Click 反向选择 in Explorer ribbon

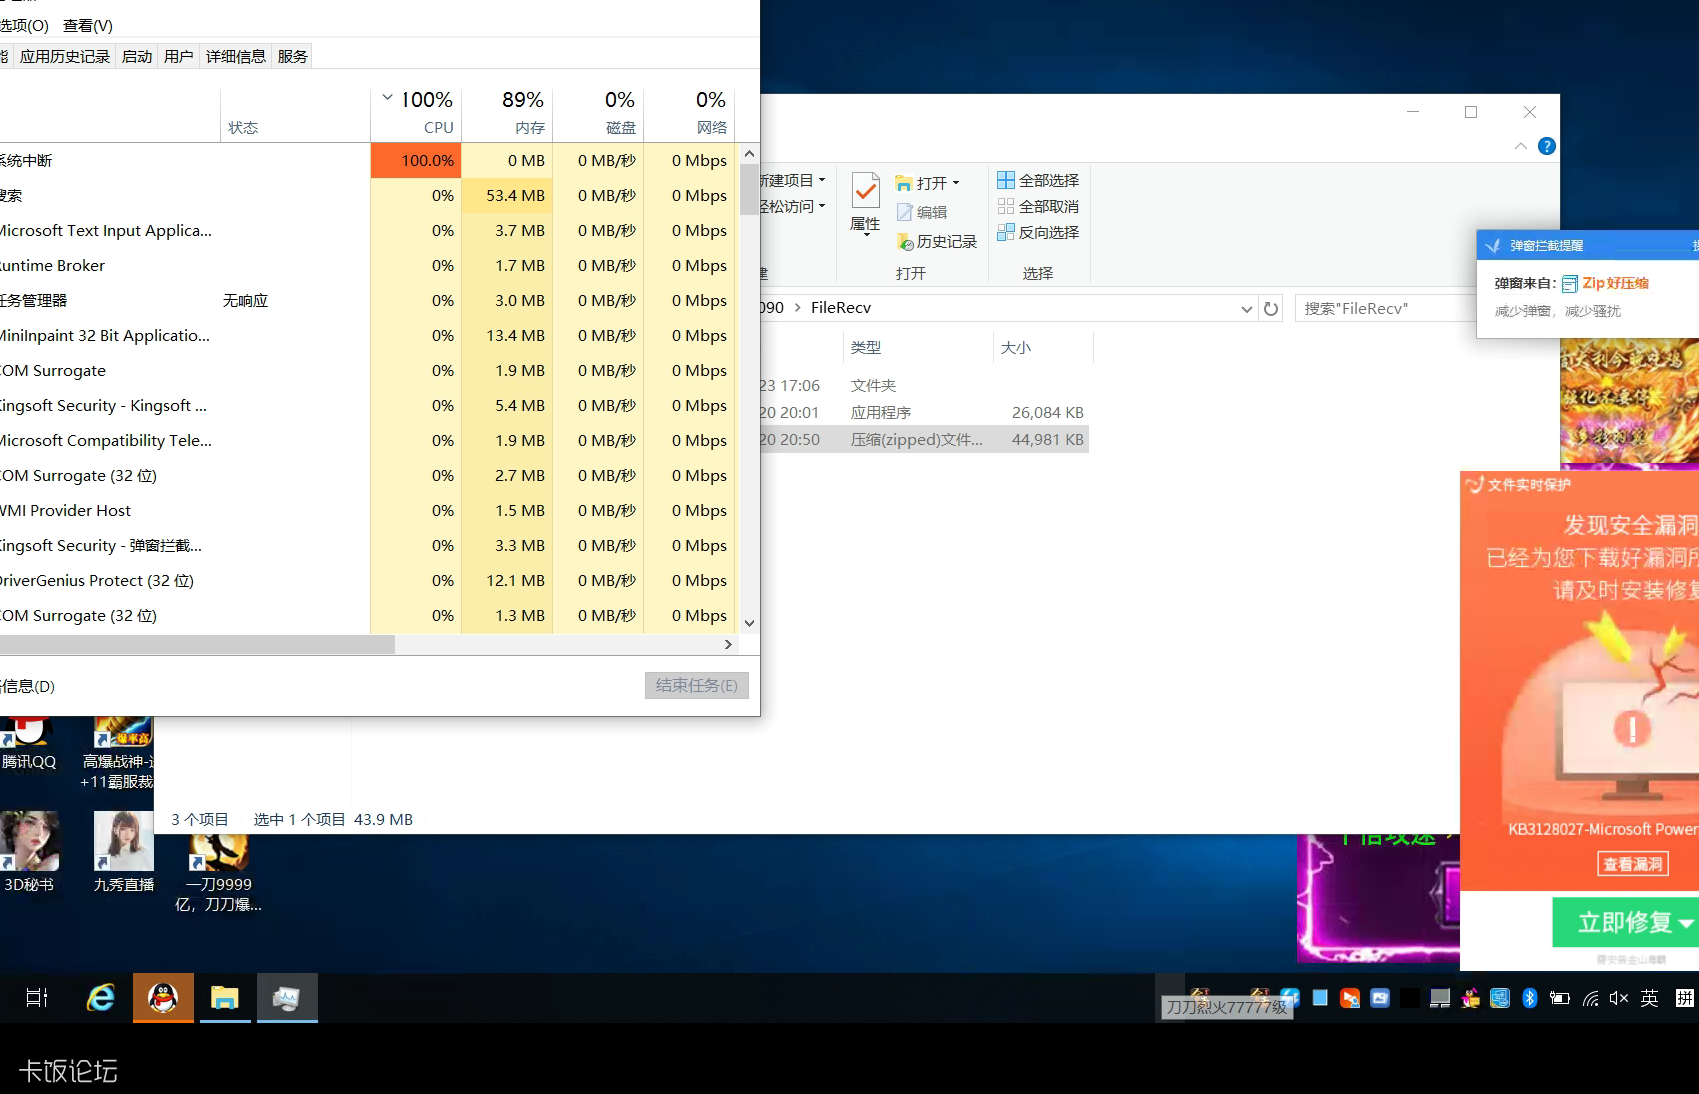click(1038, 232)
